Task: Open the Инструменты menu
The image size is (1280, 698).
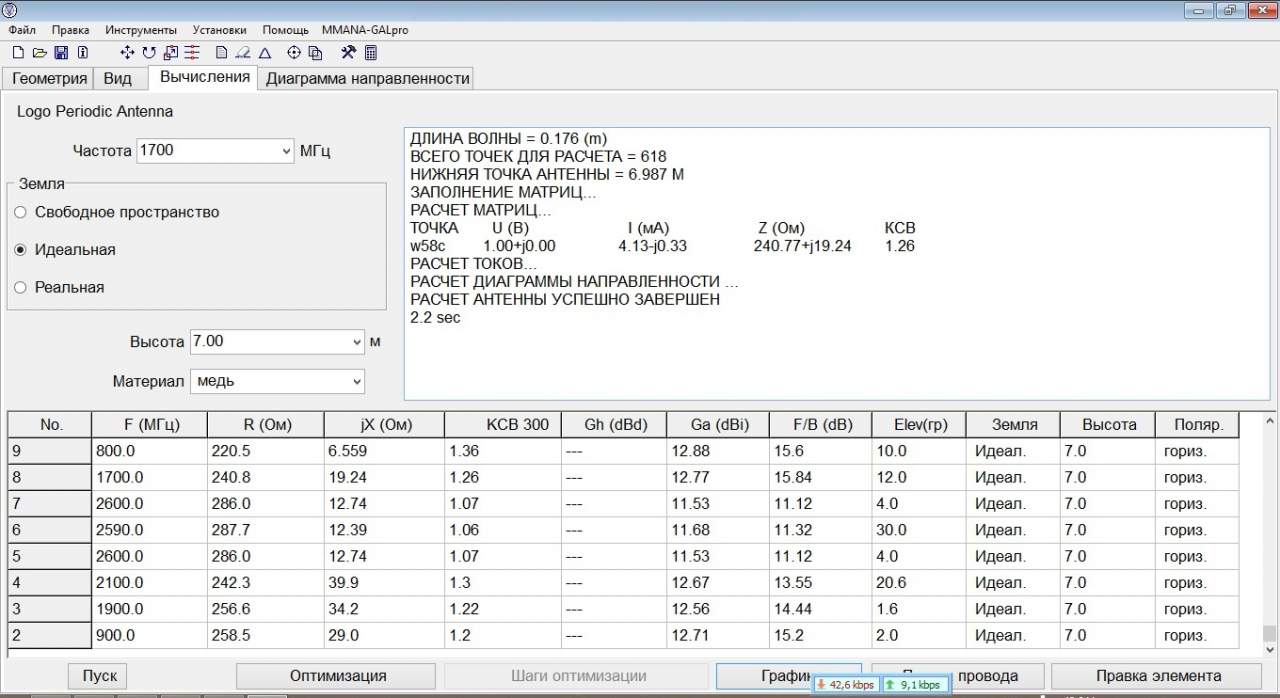Action: point(140,30)
